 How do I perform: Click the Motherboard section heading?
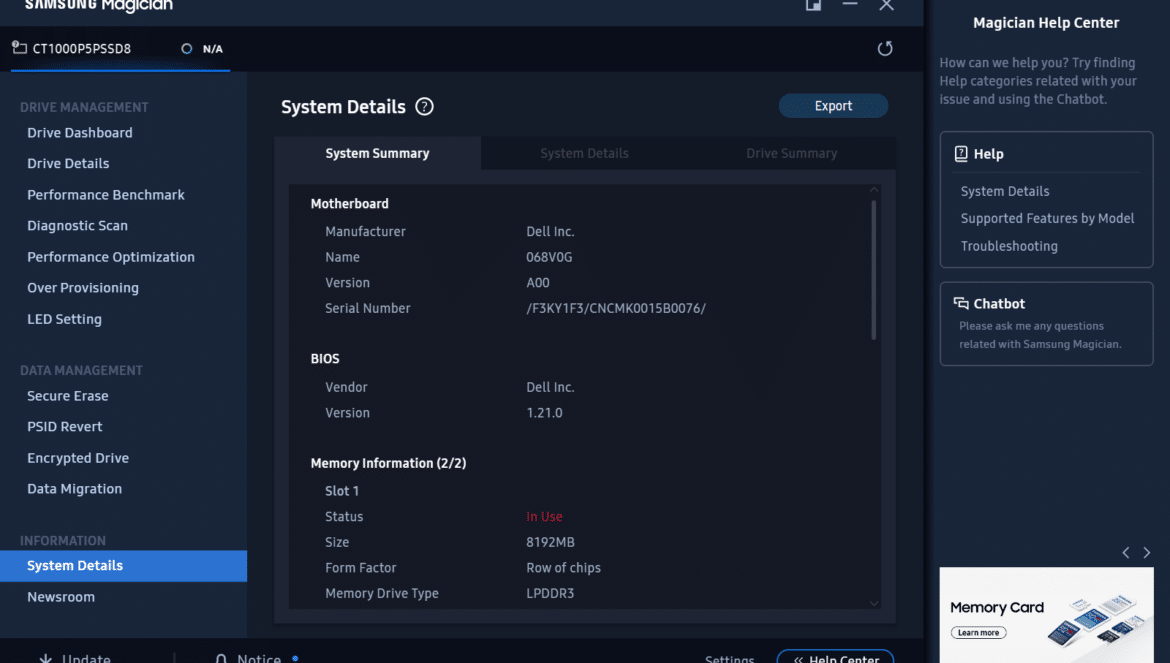tap(349, 204)
